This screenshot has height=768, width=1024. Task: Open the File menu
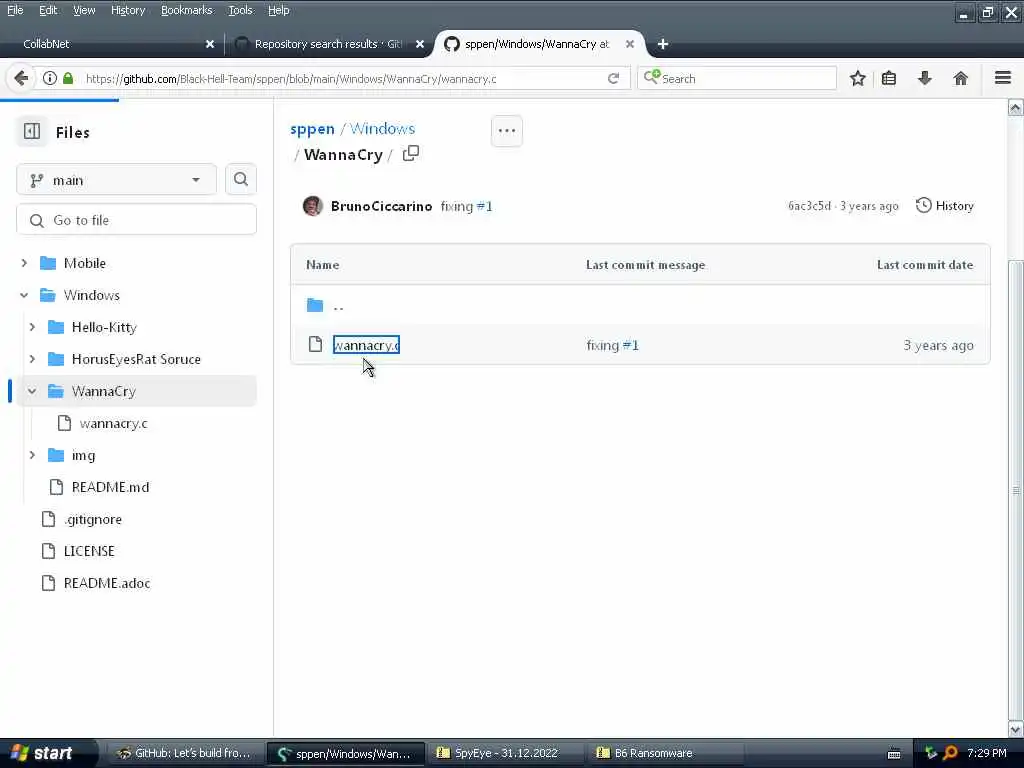(15, 10)
